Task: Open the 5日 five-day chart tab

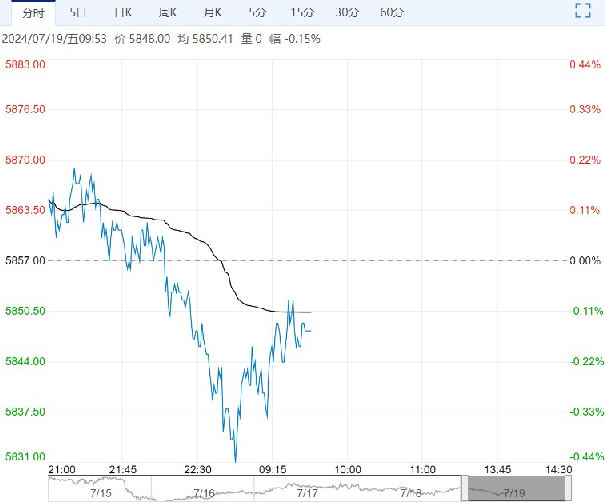Action: 77,12
